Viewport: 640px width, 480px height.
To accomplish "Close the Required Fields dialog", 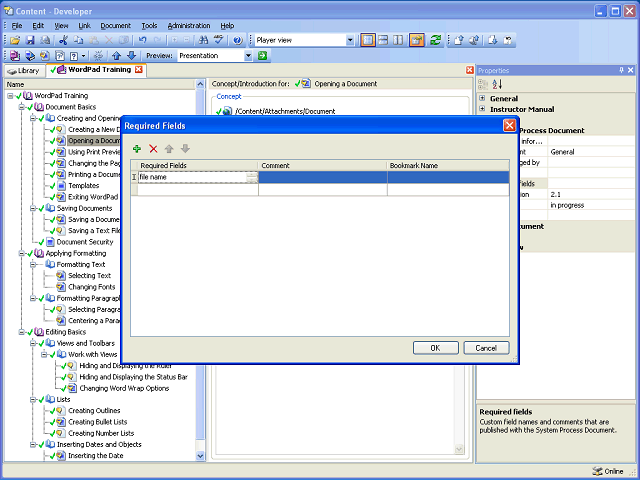I will pos(509,126).
